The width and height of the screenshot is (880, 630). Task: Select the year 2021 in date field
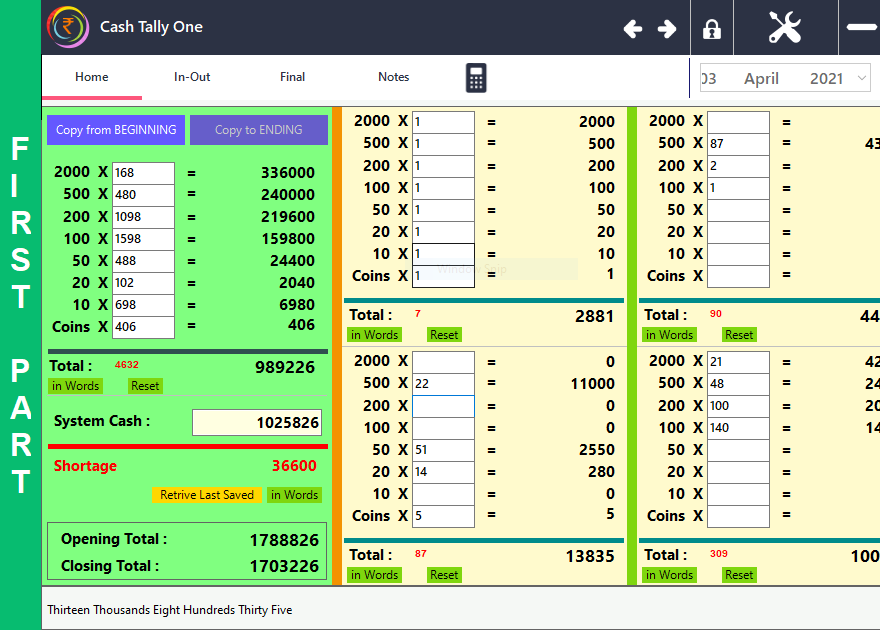coord(826,78)
